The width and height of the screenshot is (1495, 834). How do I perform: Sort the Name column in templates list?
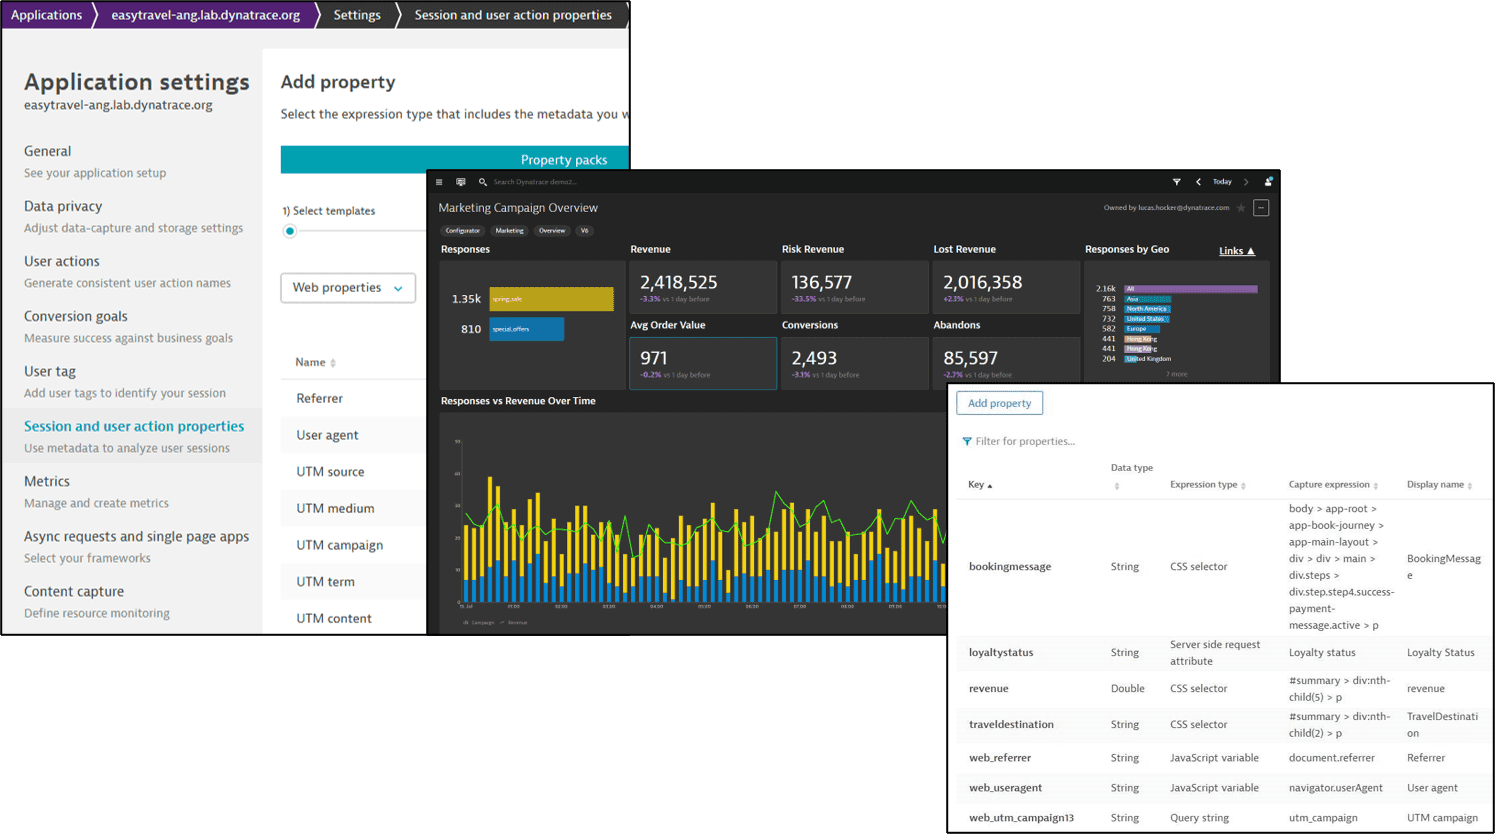[333, 363]
